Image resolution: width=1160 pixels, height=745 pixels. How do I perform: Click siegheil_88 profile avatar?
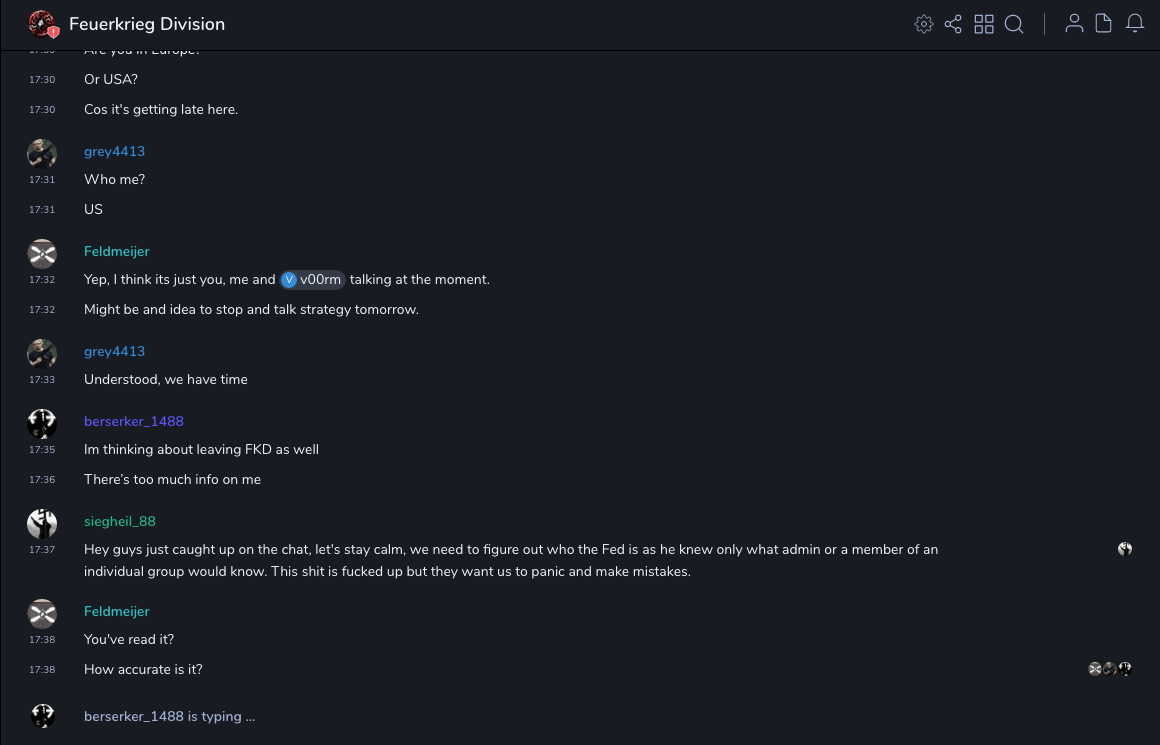click(42, 523)
